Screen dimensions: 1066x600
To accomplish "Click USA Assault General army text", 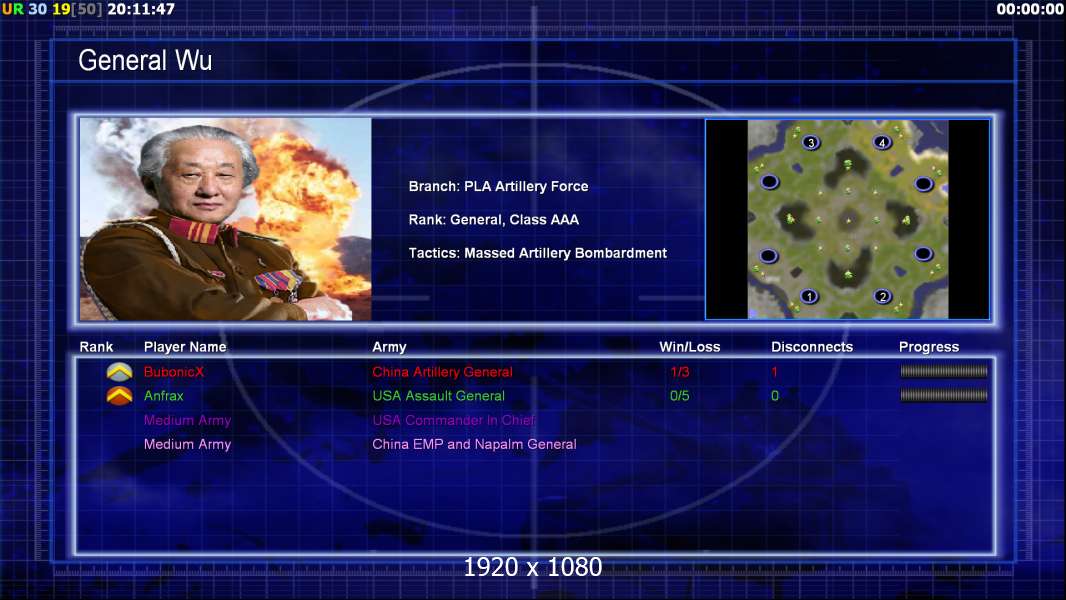I will point(439,395).
